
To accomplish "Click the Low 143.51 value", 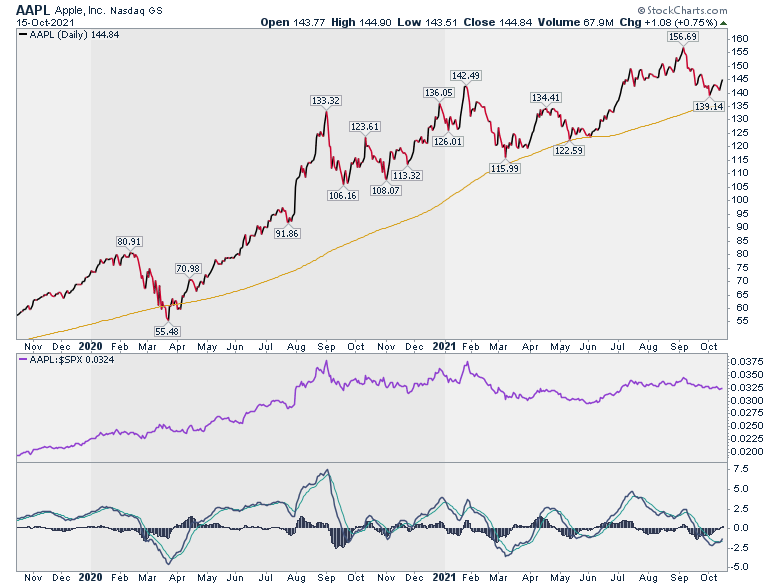I will pos(427,22).
